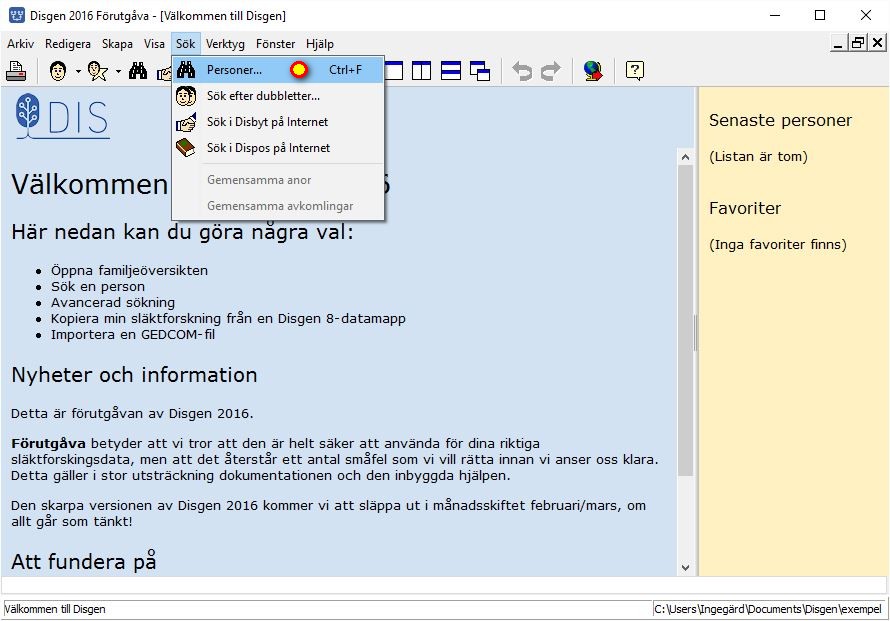Follow the Sök en person link
Image resolution: width=890 pixels, height=621 pixels.
(98, 286)
